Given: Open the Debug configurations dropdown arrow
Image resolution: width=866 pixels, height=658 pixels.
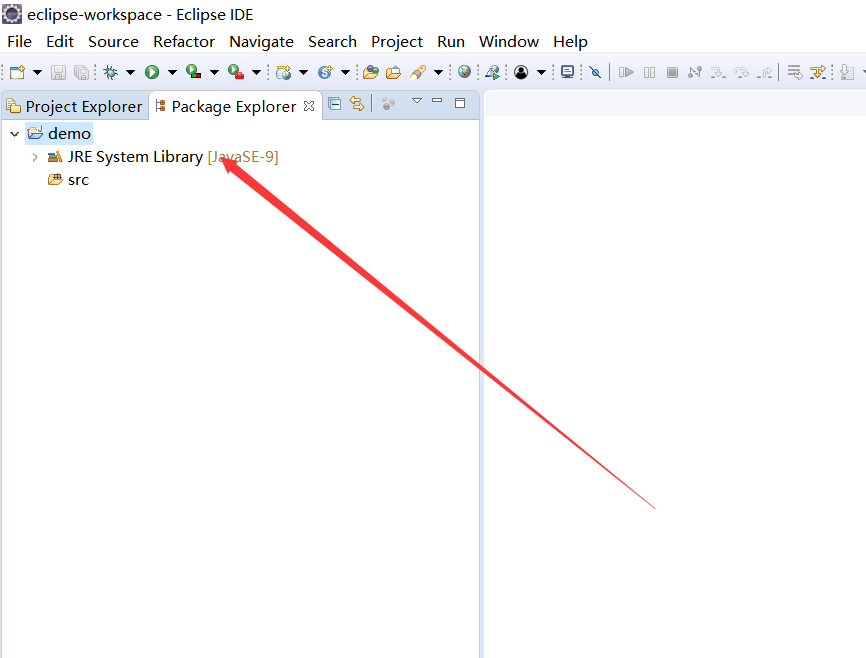Looking at the screenshot, I should [130, 72].
